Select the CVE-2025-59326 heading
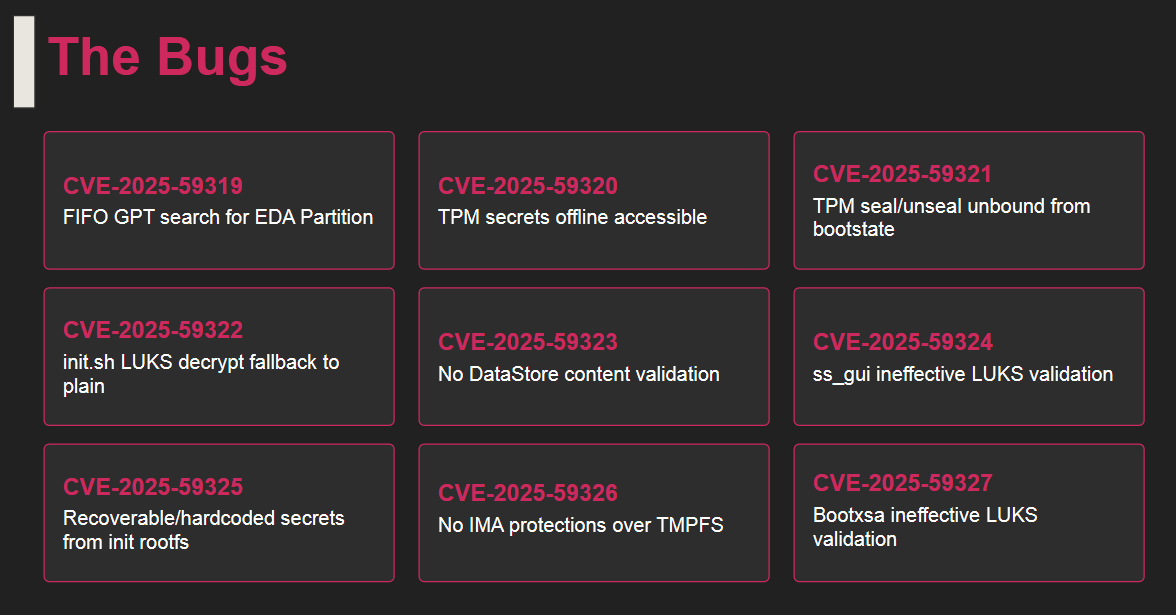The image size is (1176, 615). click(x=528, y=493)
